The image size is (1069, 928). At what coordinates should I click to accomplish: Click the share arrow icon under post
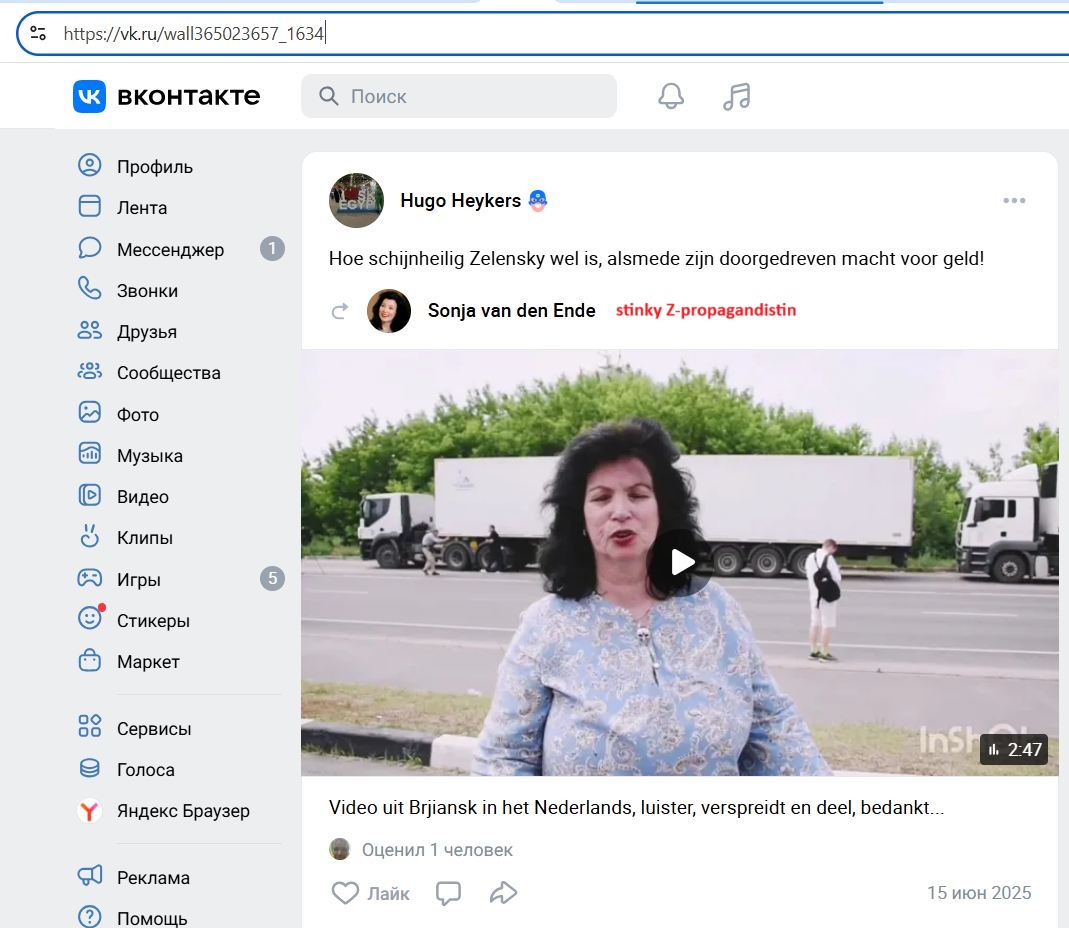(503, 893)
